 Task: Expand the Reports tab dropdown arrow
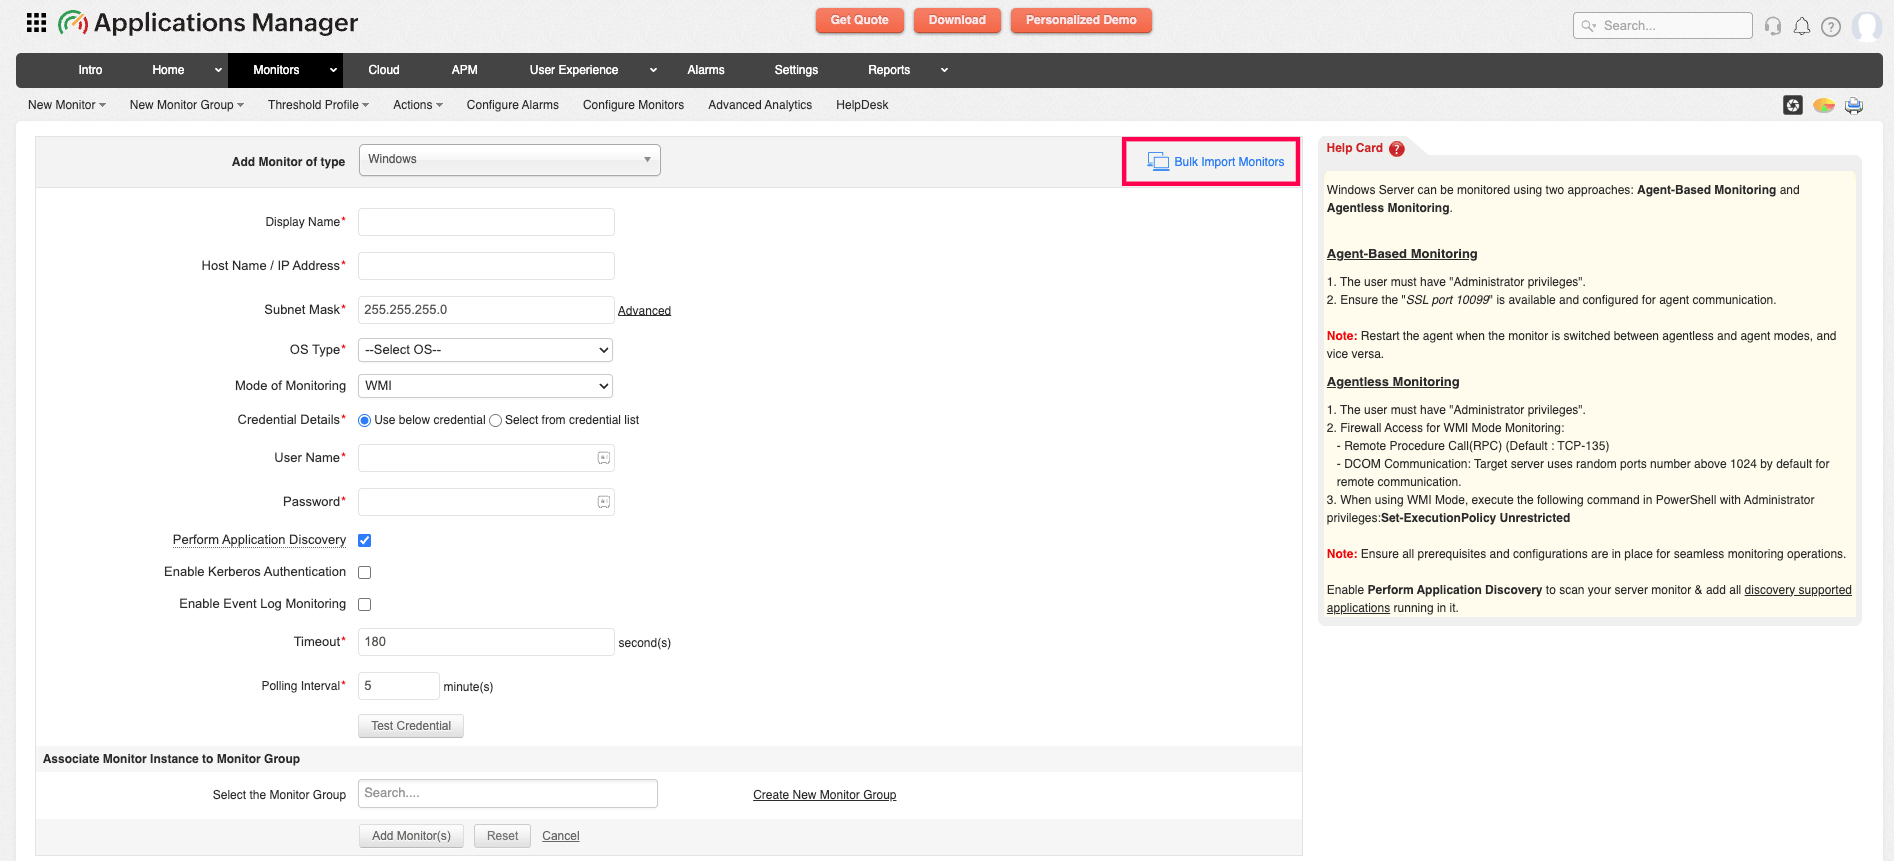pyautogui.click(x=944, y=70)
